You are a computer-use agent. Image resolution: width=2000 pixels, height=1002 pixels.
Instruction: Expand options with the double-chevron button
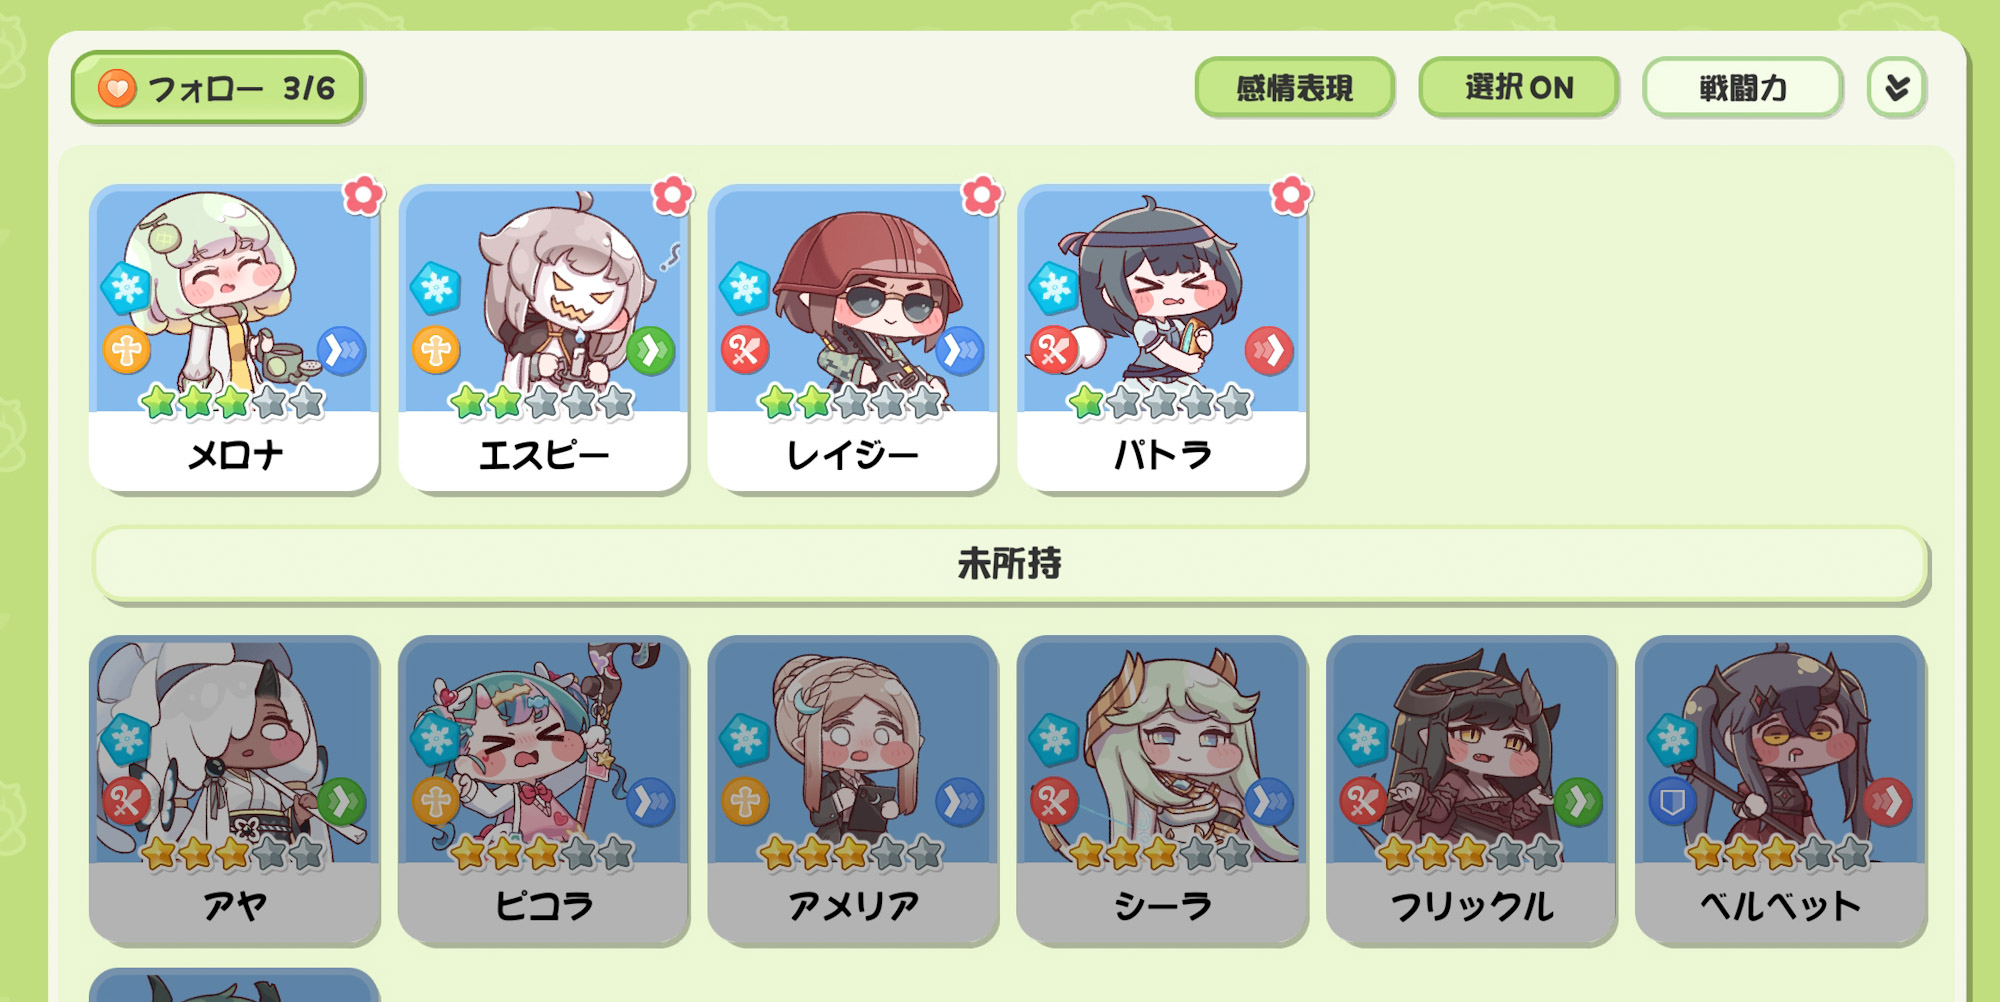pyautogui.click(x=1897, y=88)
